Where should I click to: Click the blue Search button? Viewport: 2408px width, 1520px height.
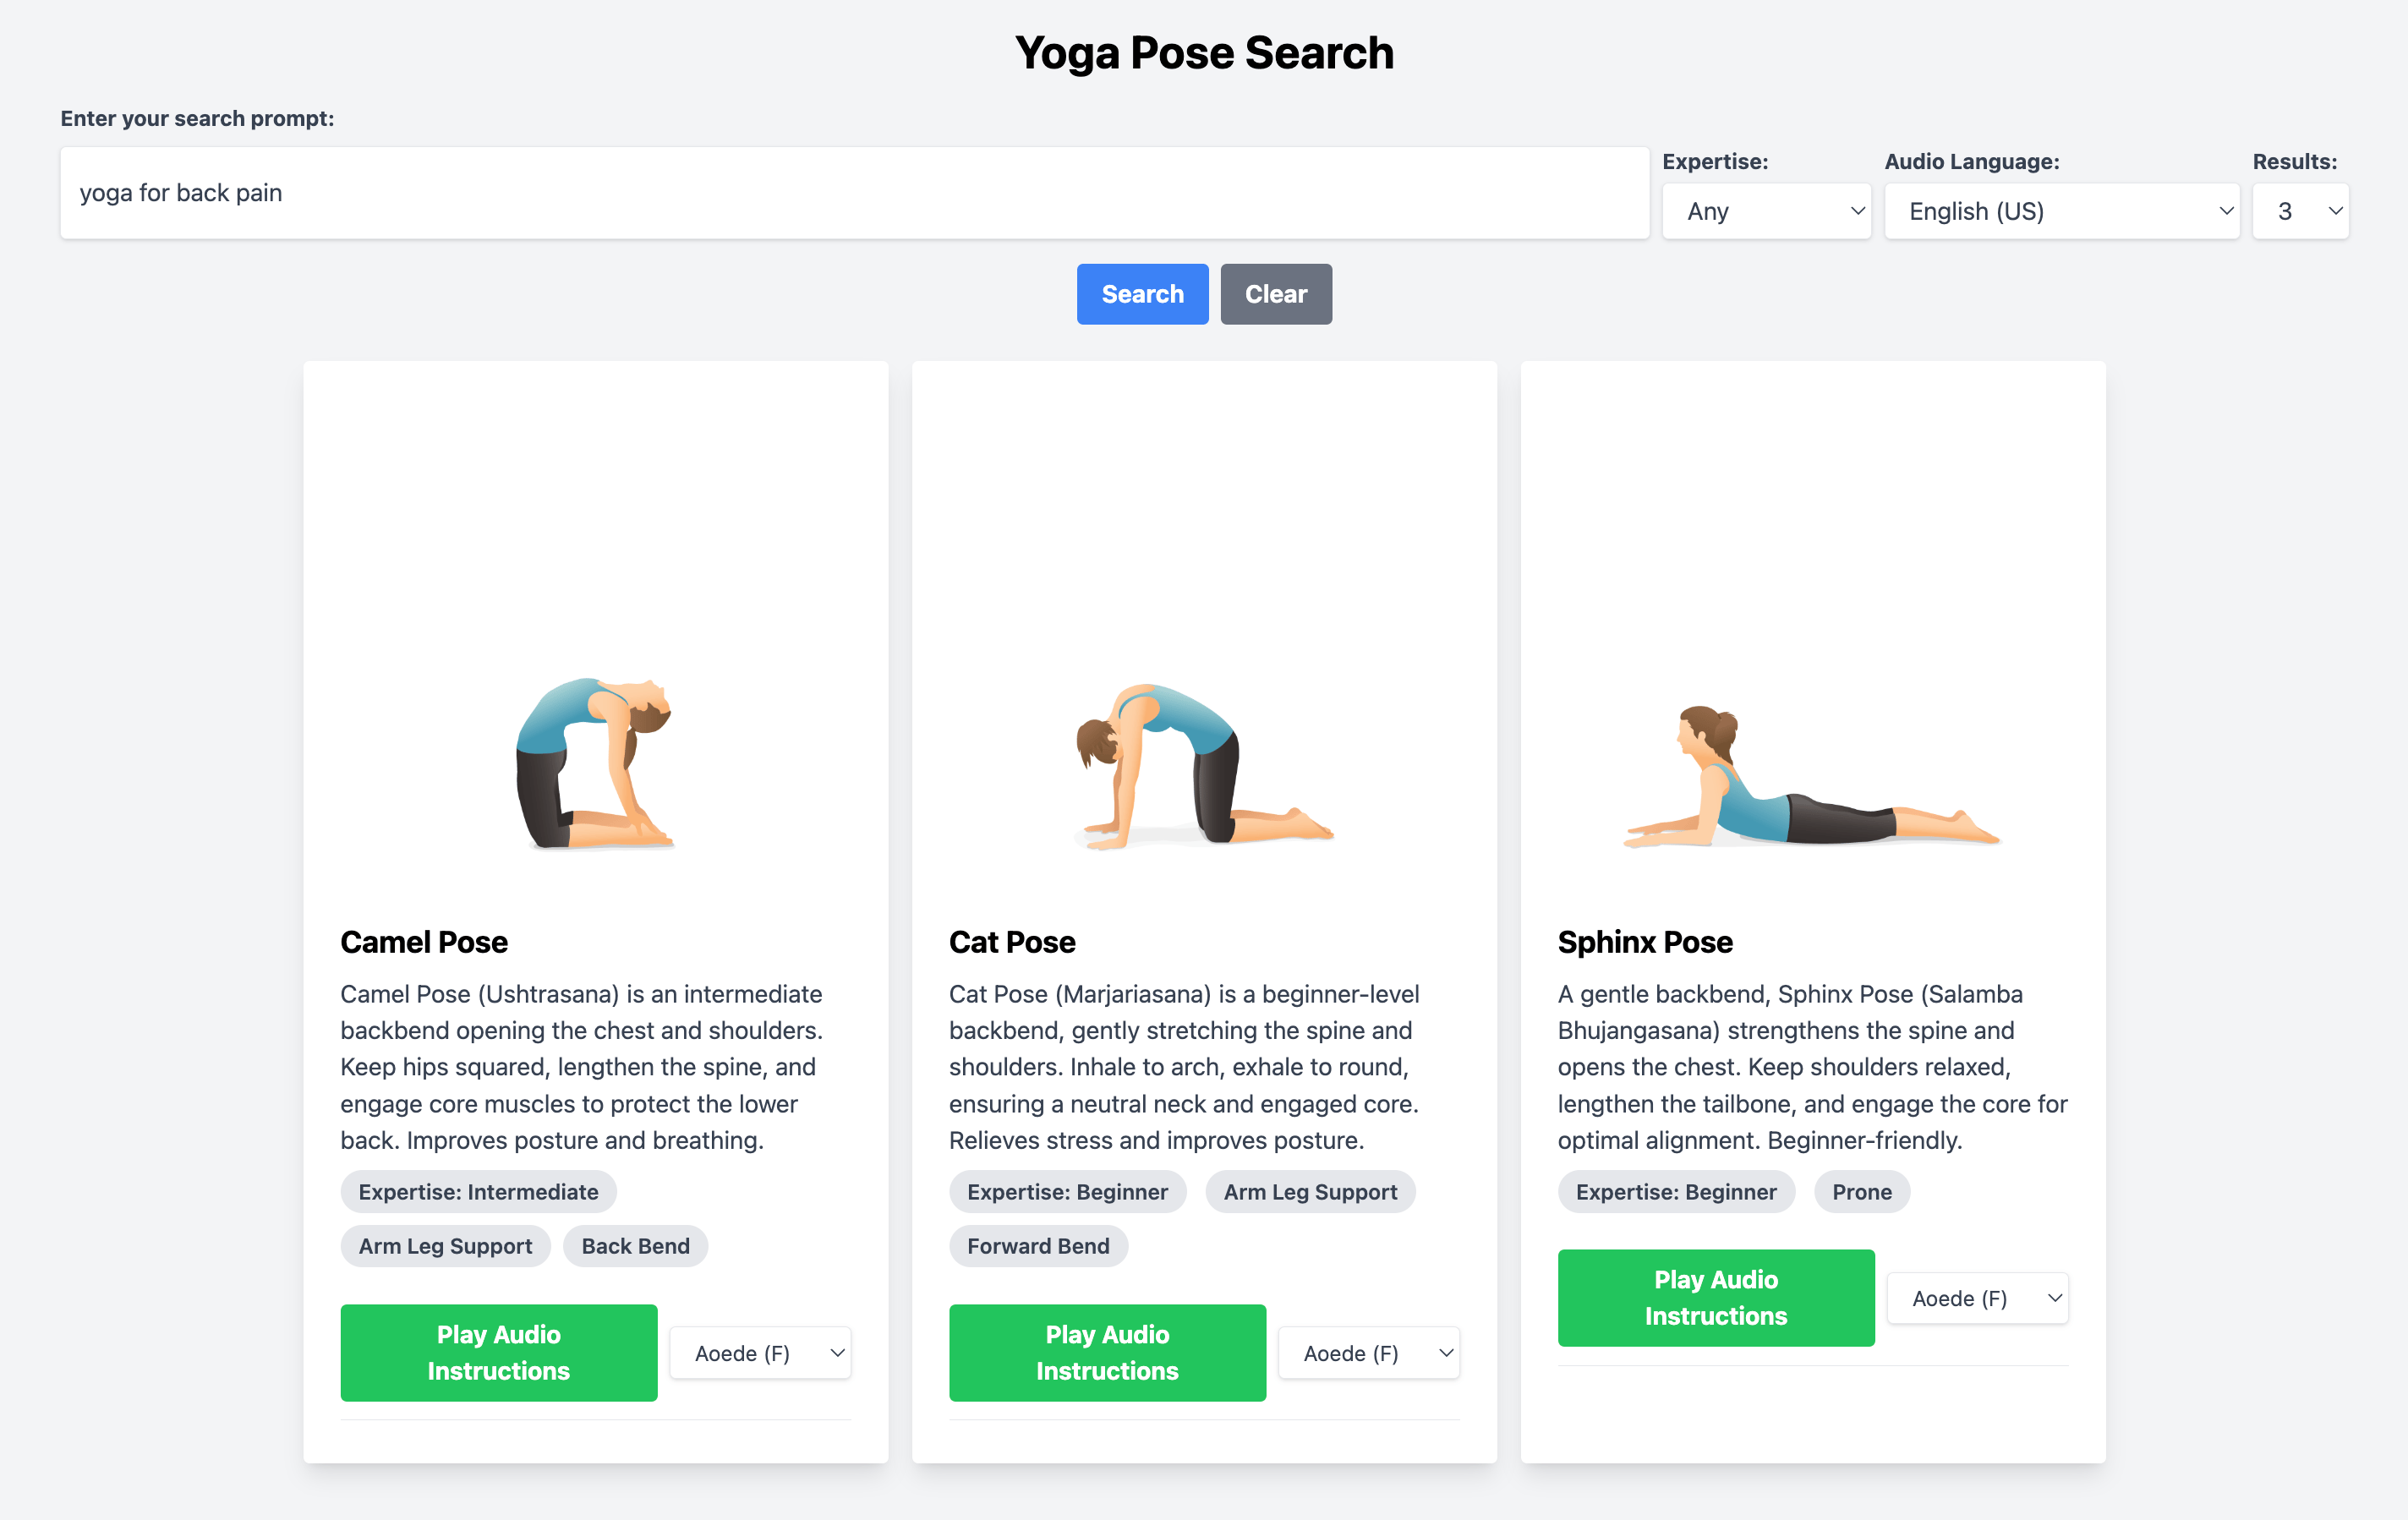point(1142,294)
